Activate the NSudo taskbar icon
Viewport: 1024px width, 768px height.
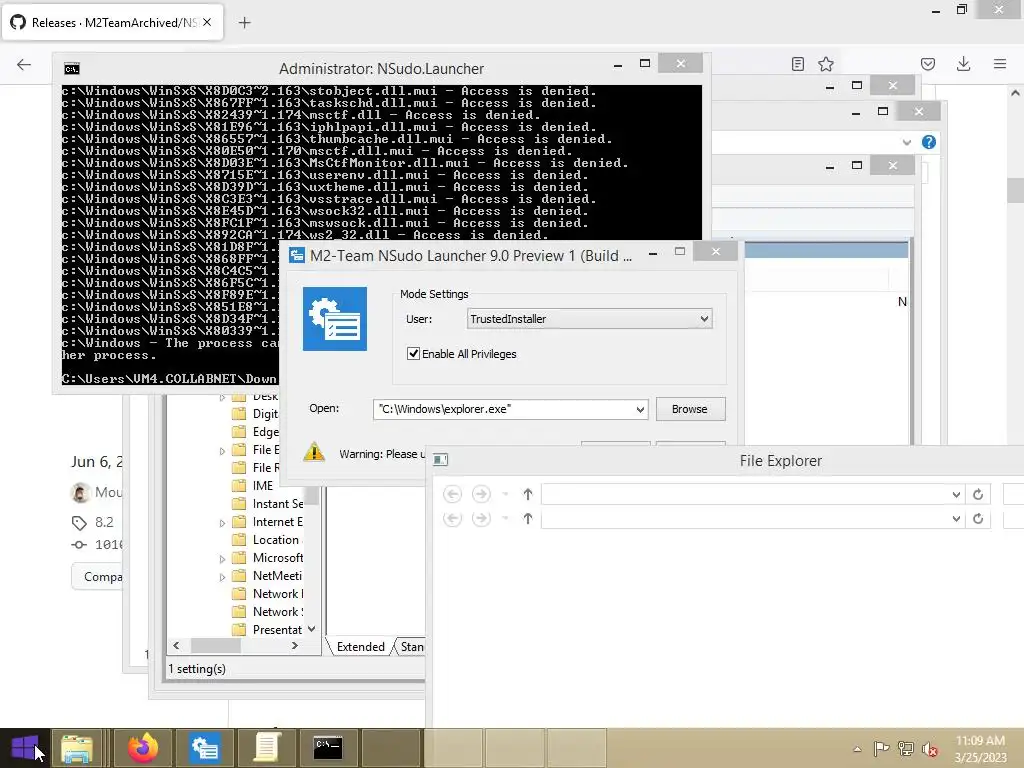click(x=204, y=748)
